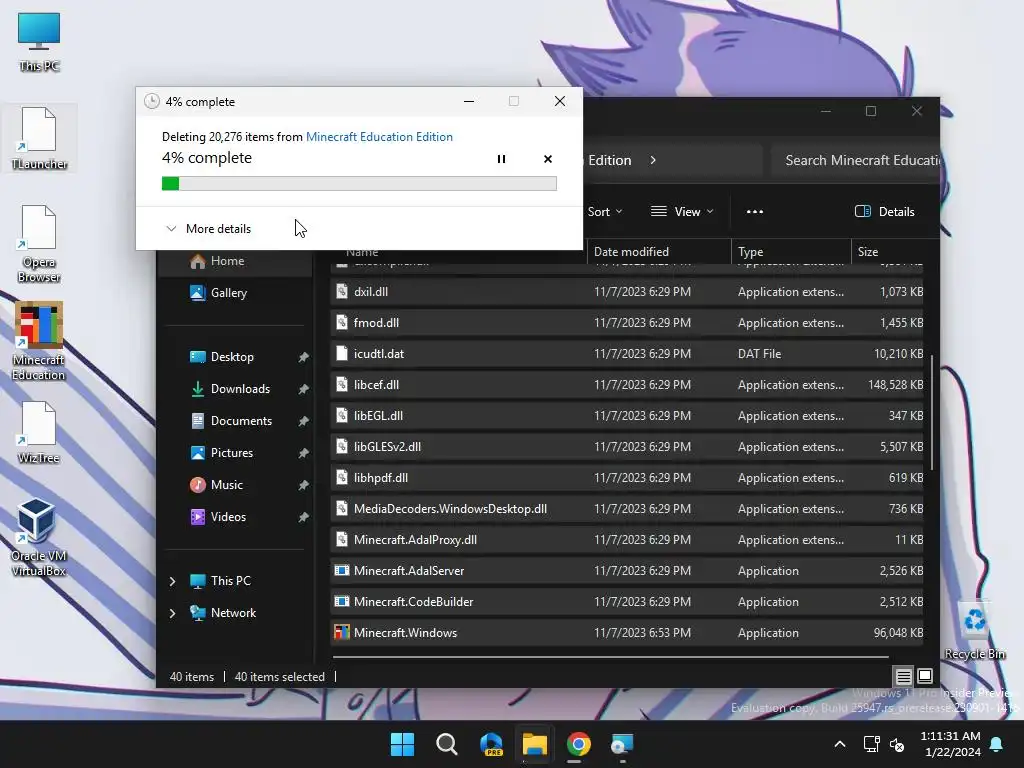1024x768 pixels.
Task: Open the Sort dropdown
Action: [x=605, y=212]
